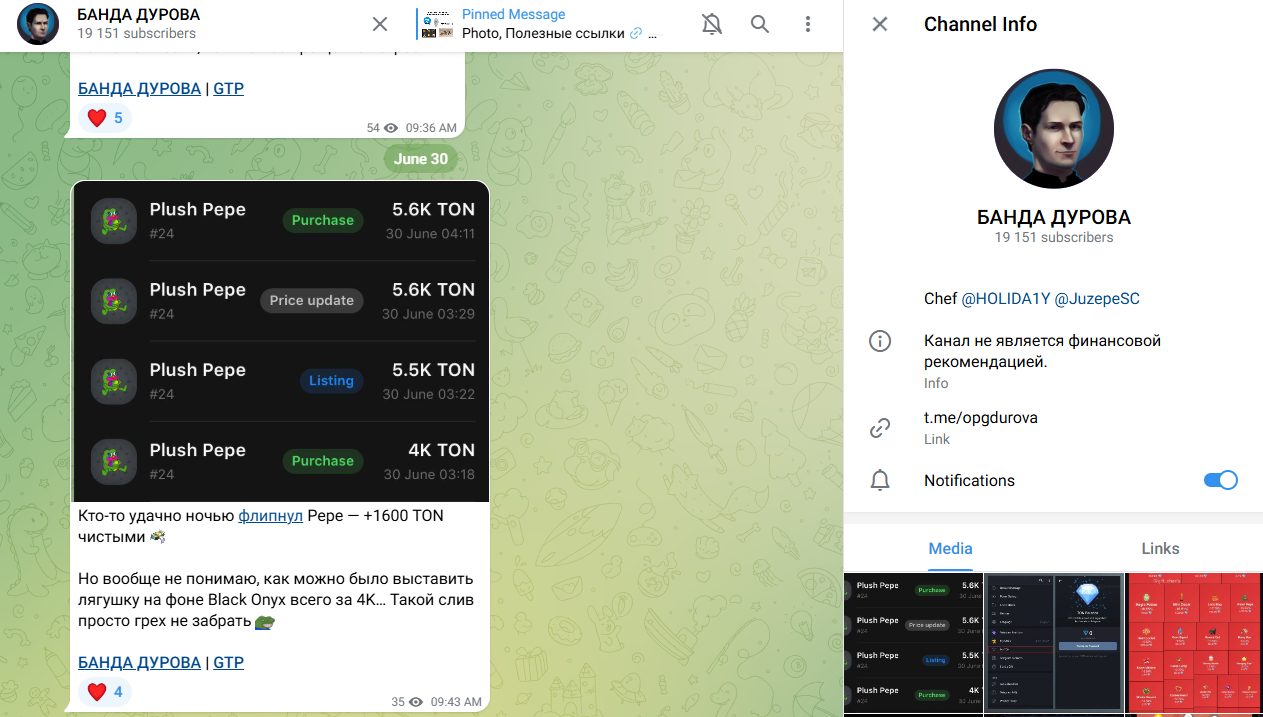Follow БАНДА ДУРОВА link in 09:36 AM message
This screenshot has width=1263, height=717.
click(139, 88)
